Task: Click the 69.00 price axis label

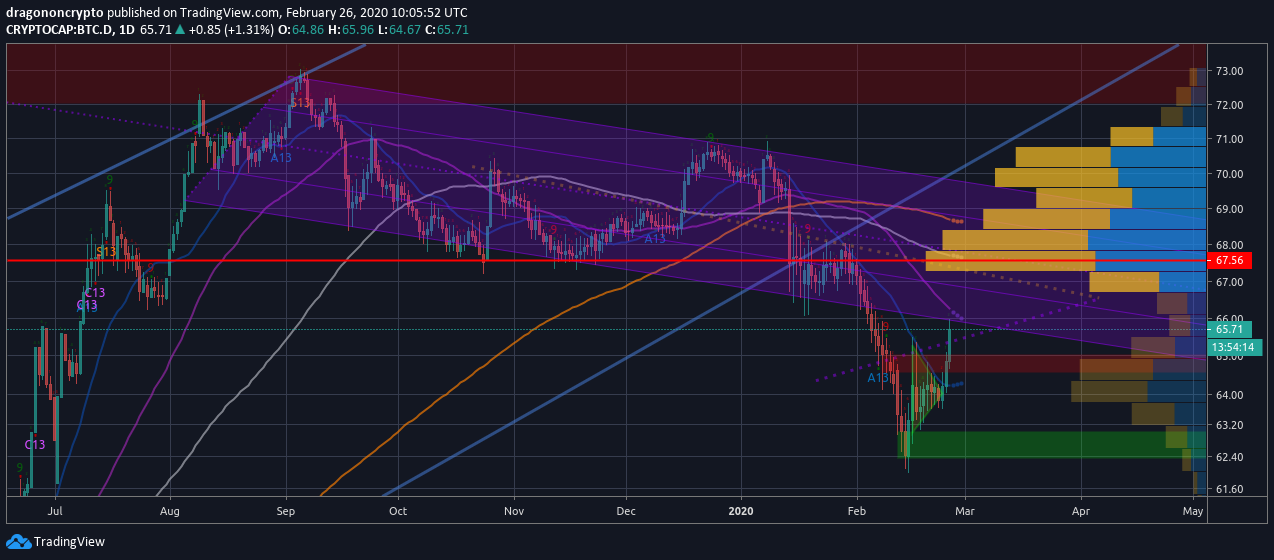Action: click(x=1229, y=209)
